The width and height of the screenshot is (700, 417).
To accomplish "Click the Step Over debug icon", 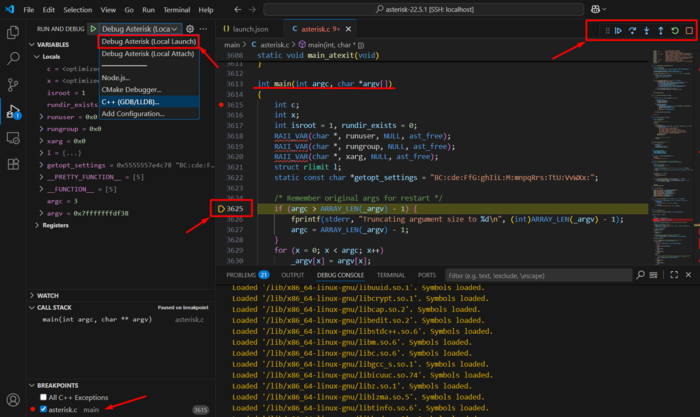I will 633,31.
